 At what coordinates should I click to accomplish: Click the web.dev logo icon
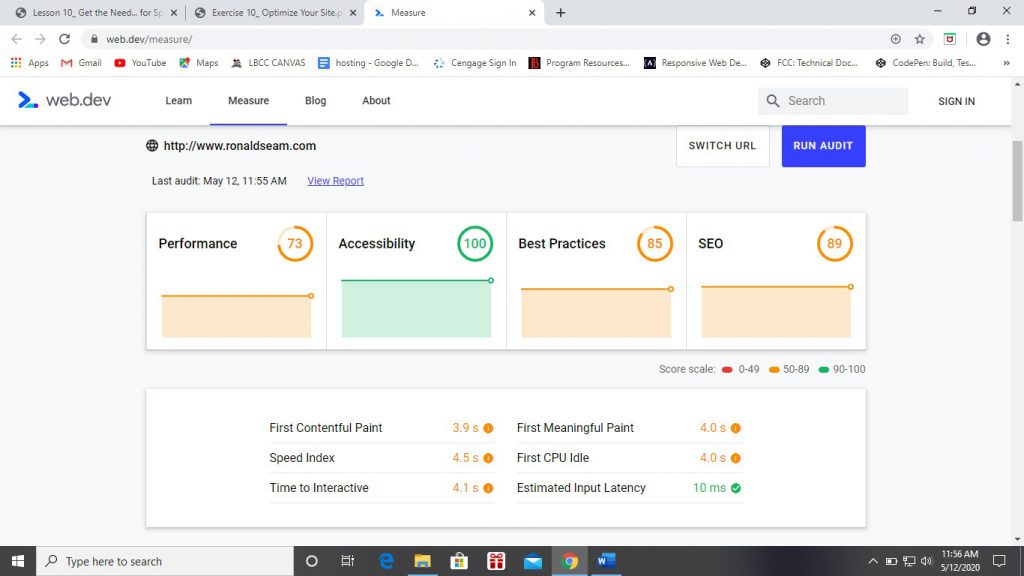(28, 100)
